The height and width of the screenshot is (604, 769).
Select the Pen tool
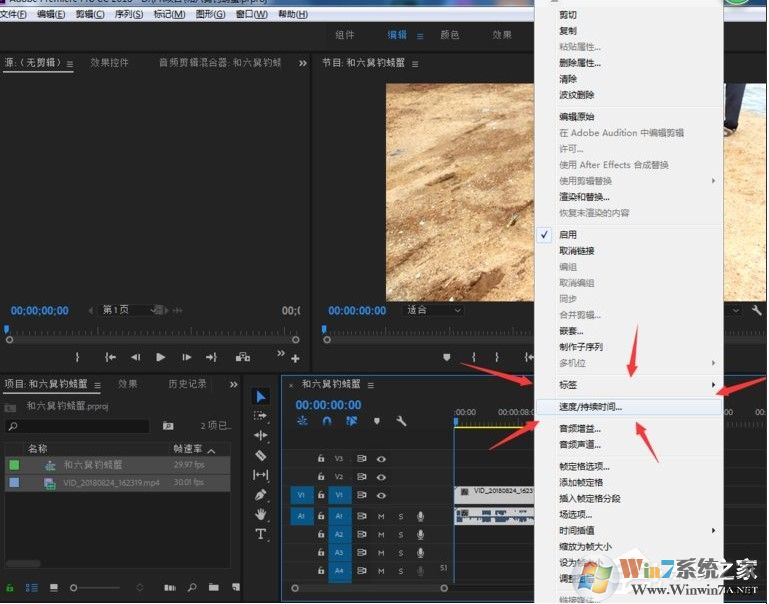coord(261,494)
